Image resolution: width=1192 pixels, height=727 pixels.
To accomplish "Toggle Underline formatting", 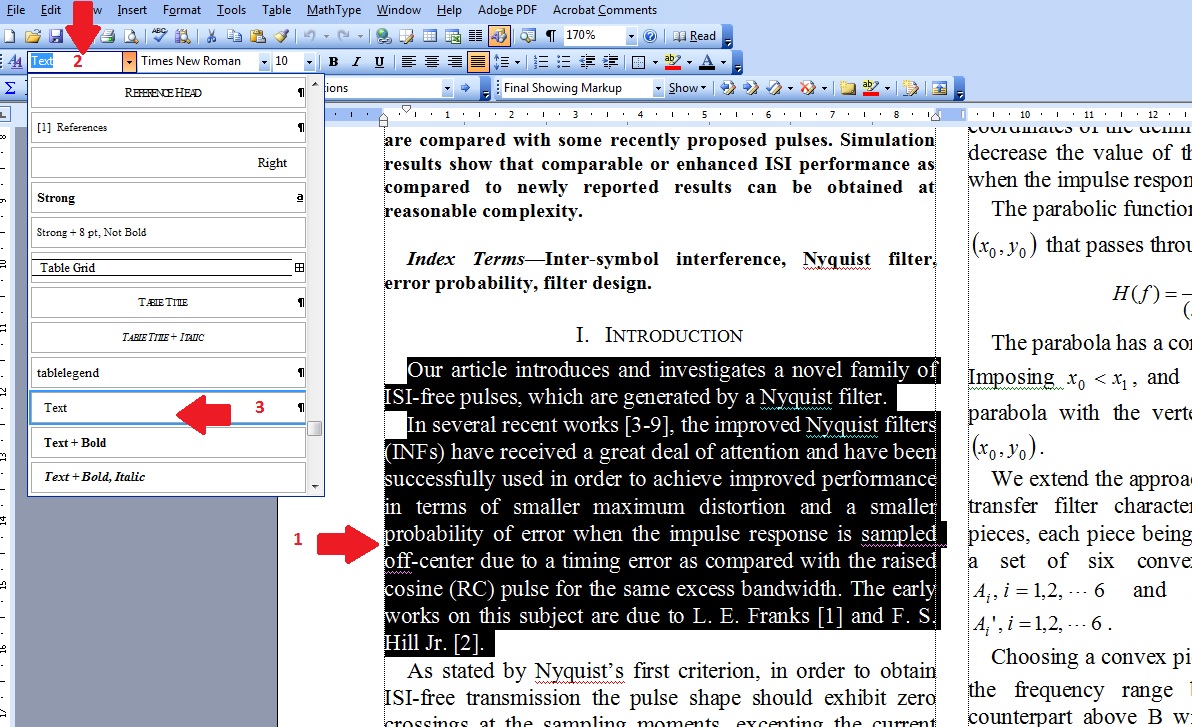I will (379, 62).
